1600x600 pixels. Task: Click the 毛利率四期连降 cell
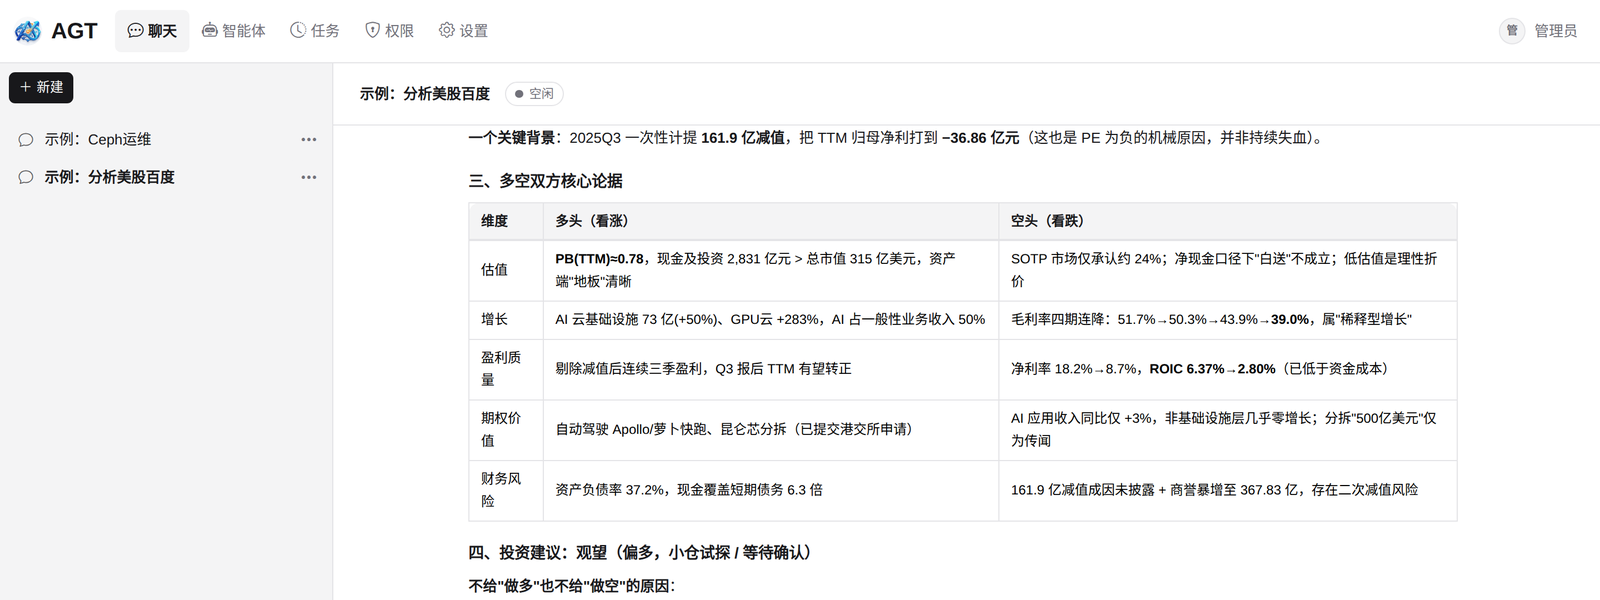tap(1228, 320)
